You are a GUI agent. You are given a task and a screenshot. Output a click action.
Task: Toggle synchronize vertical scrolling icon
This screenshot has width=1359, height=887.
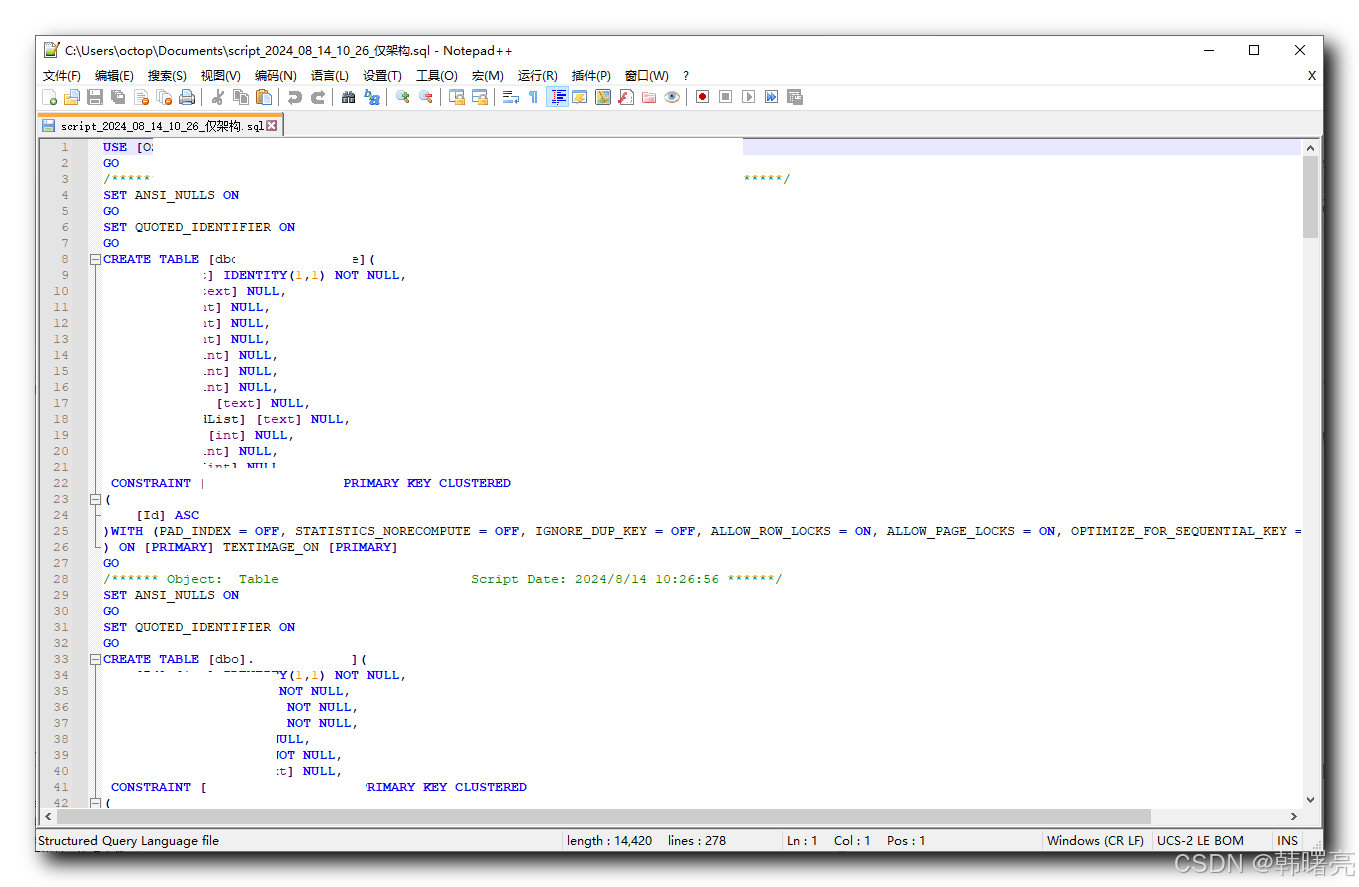click(x=456, y=97)
